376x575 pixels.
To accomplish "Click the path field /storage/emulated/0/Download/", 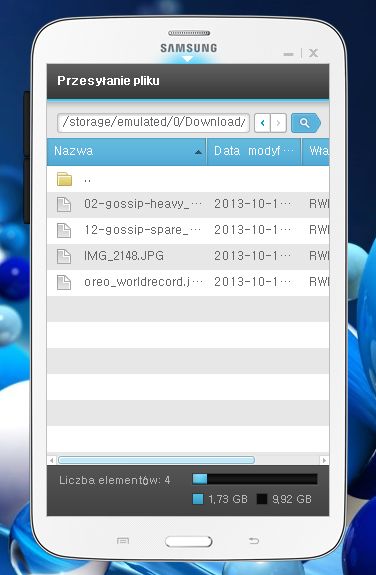I will (154, 122).
